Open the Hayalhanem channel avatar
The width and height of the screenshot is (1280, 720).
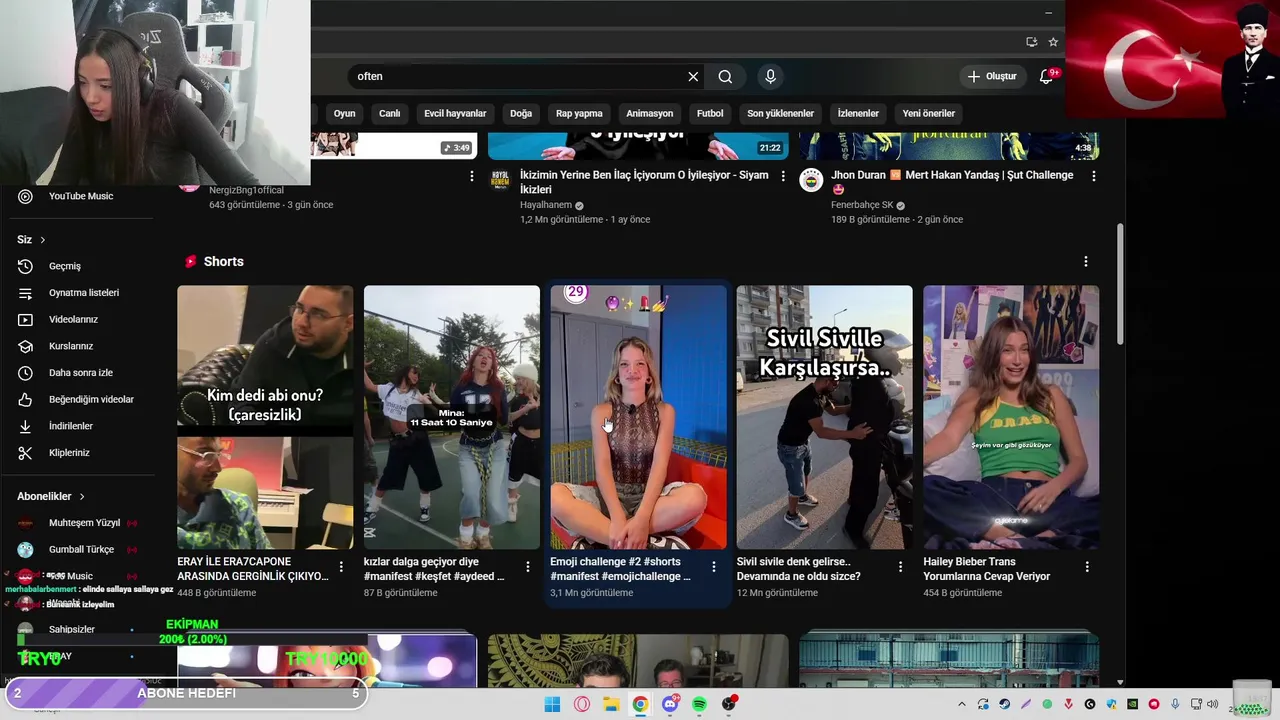pyautogui.click(x=500, y=180)
